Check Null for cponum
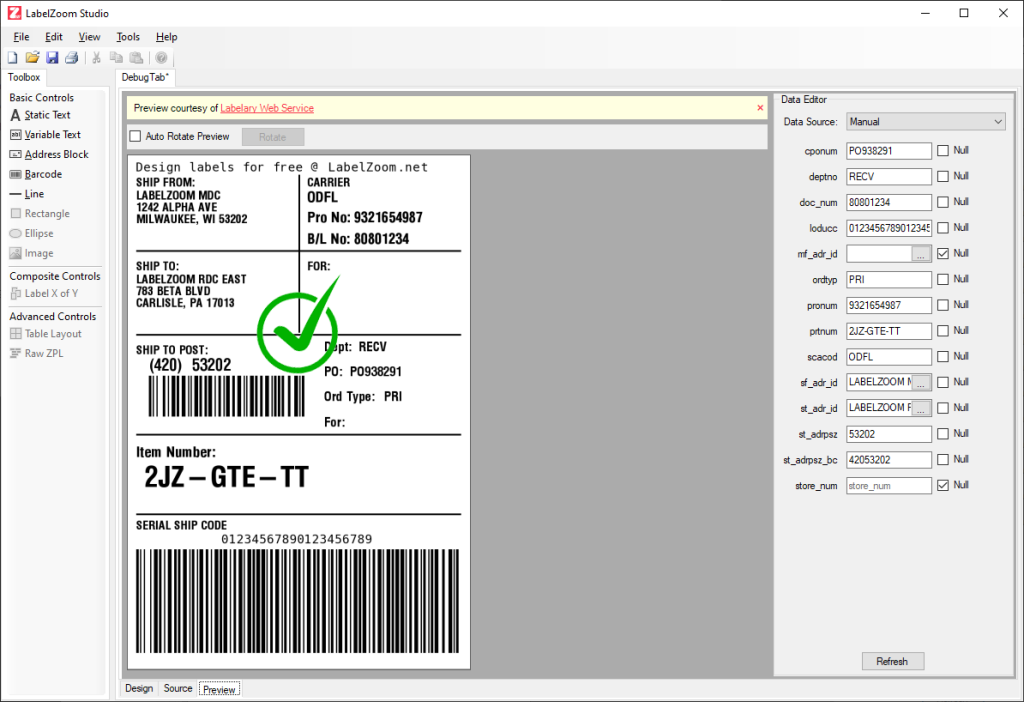This screenshot has height=702, width=1024. (943, 151)
